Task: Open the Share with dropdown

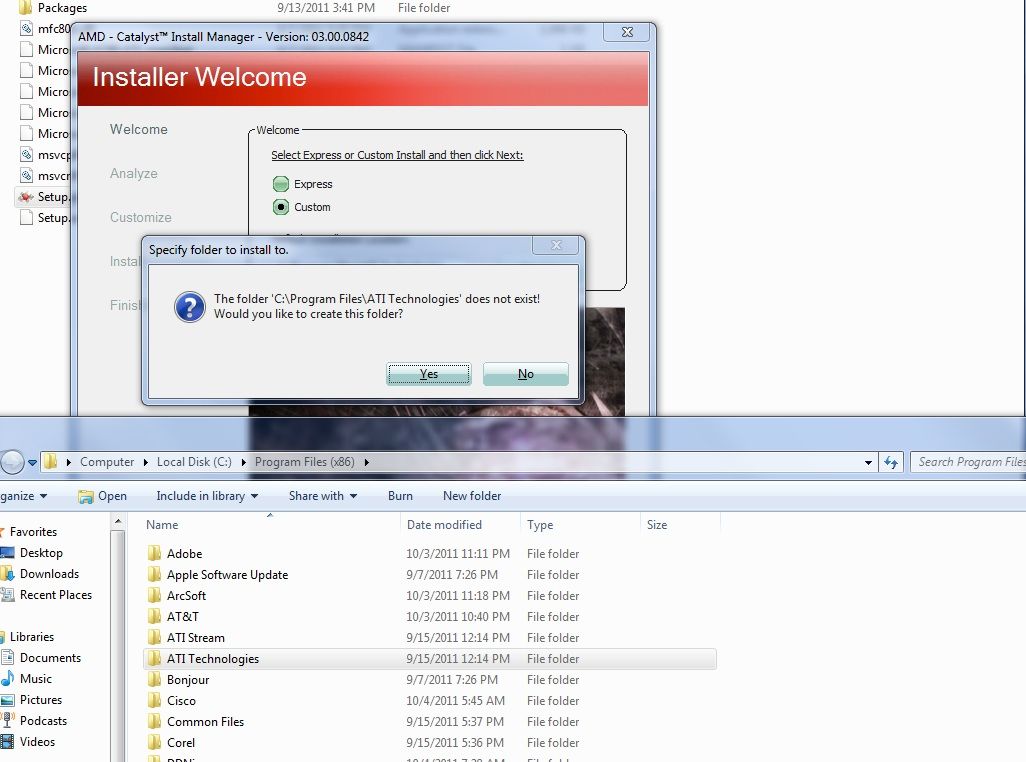Action: (323, 496)
